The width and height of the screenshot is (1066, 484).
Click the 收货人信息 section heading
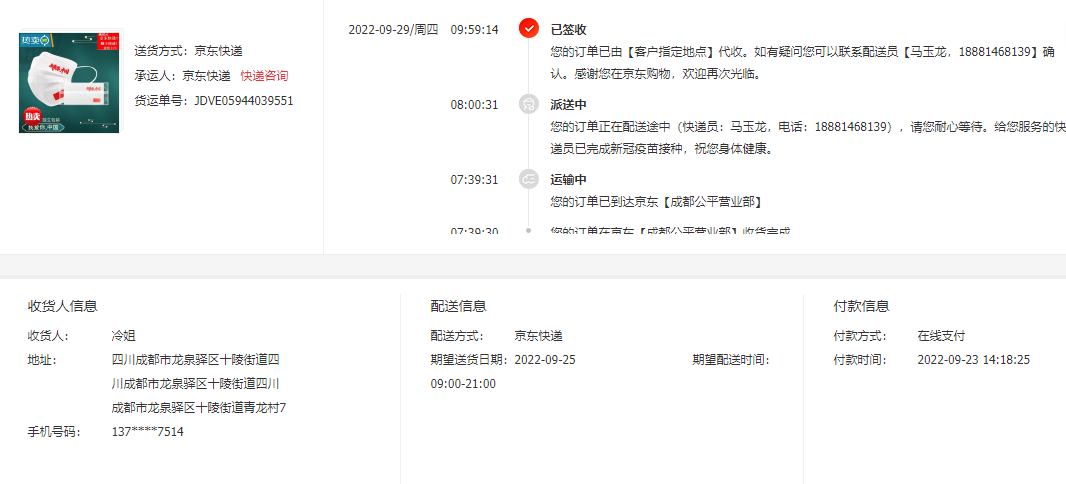[x=63, y=306]
